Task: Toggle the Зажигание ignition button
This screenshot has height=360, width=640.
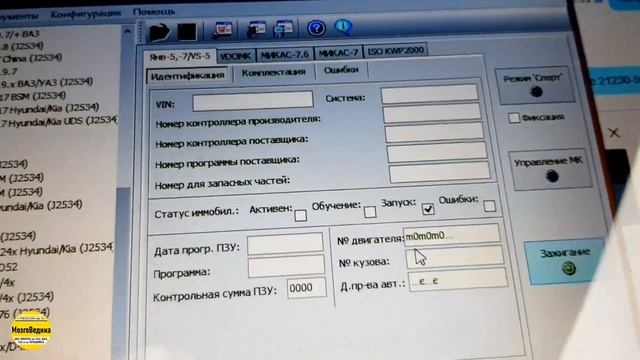Action: point(566,261)
